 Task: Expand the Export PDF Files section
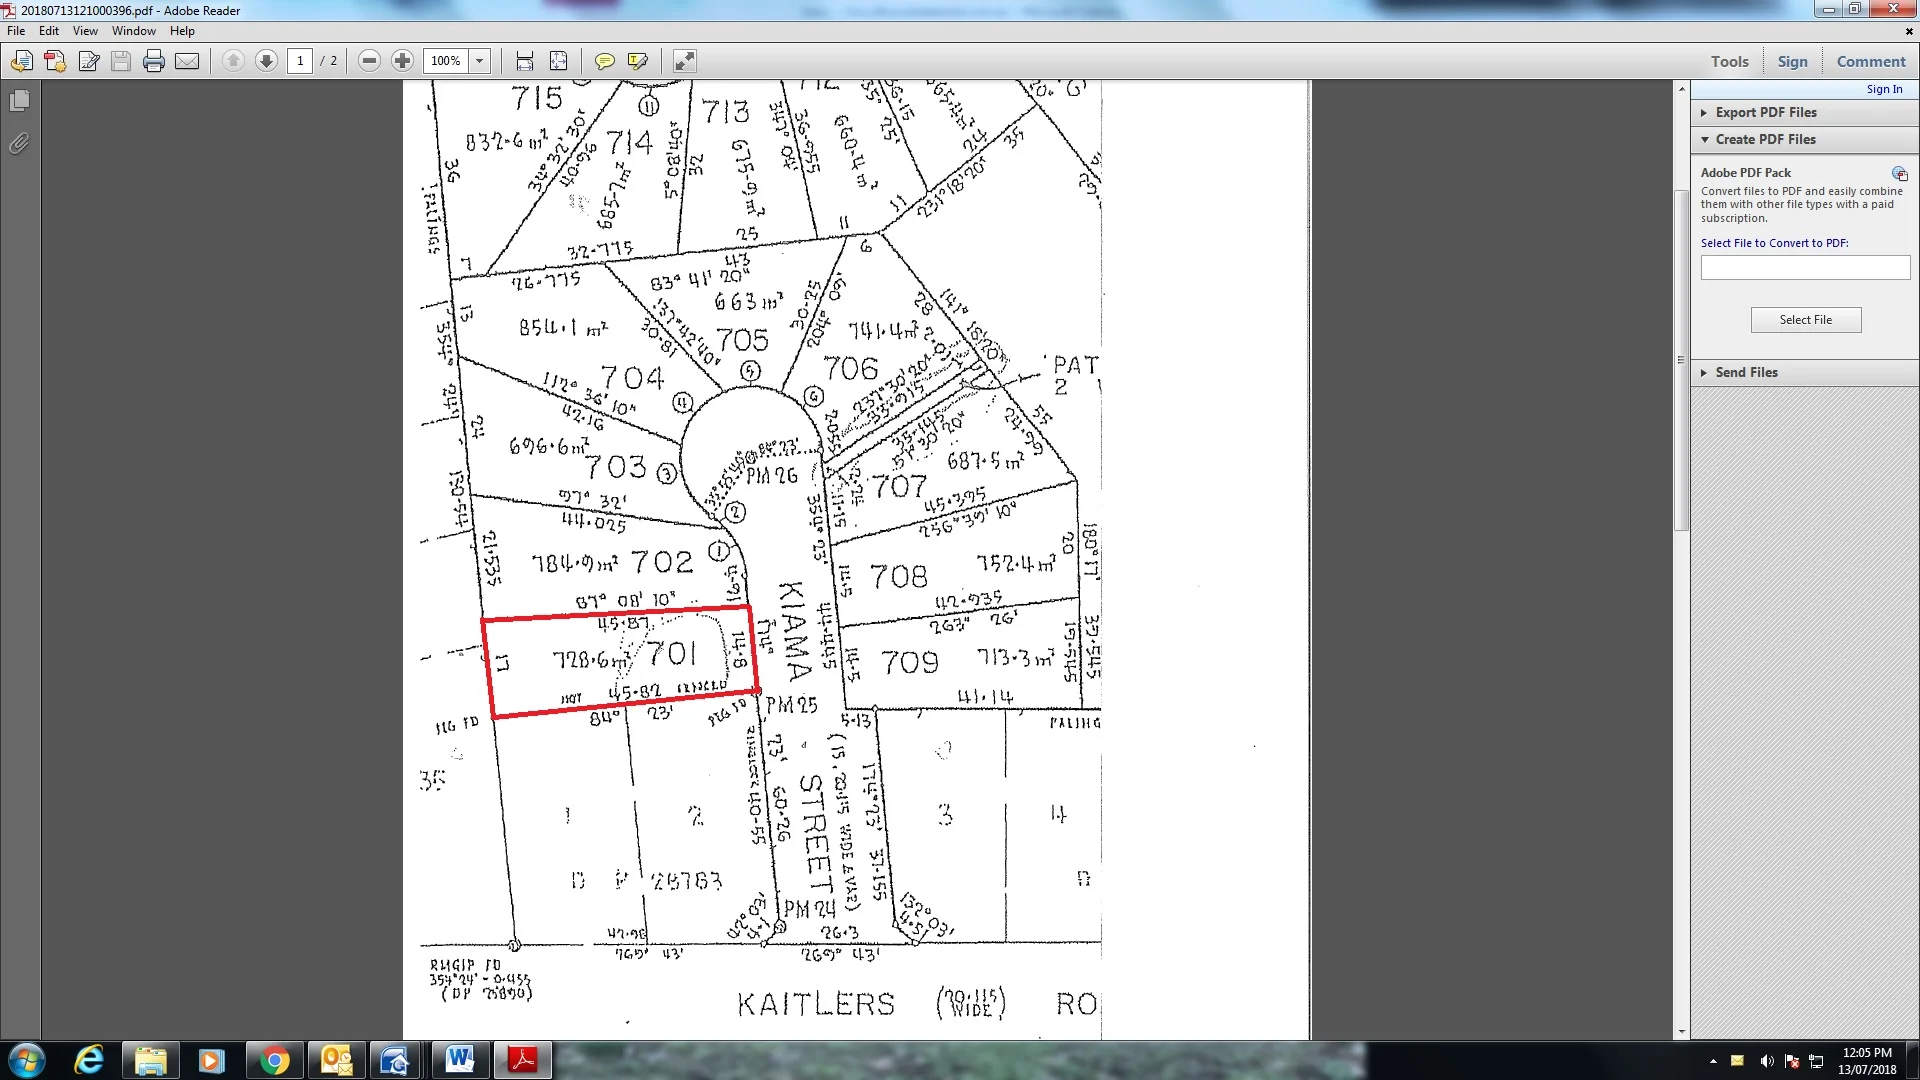1765,113
